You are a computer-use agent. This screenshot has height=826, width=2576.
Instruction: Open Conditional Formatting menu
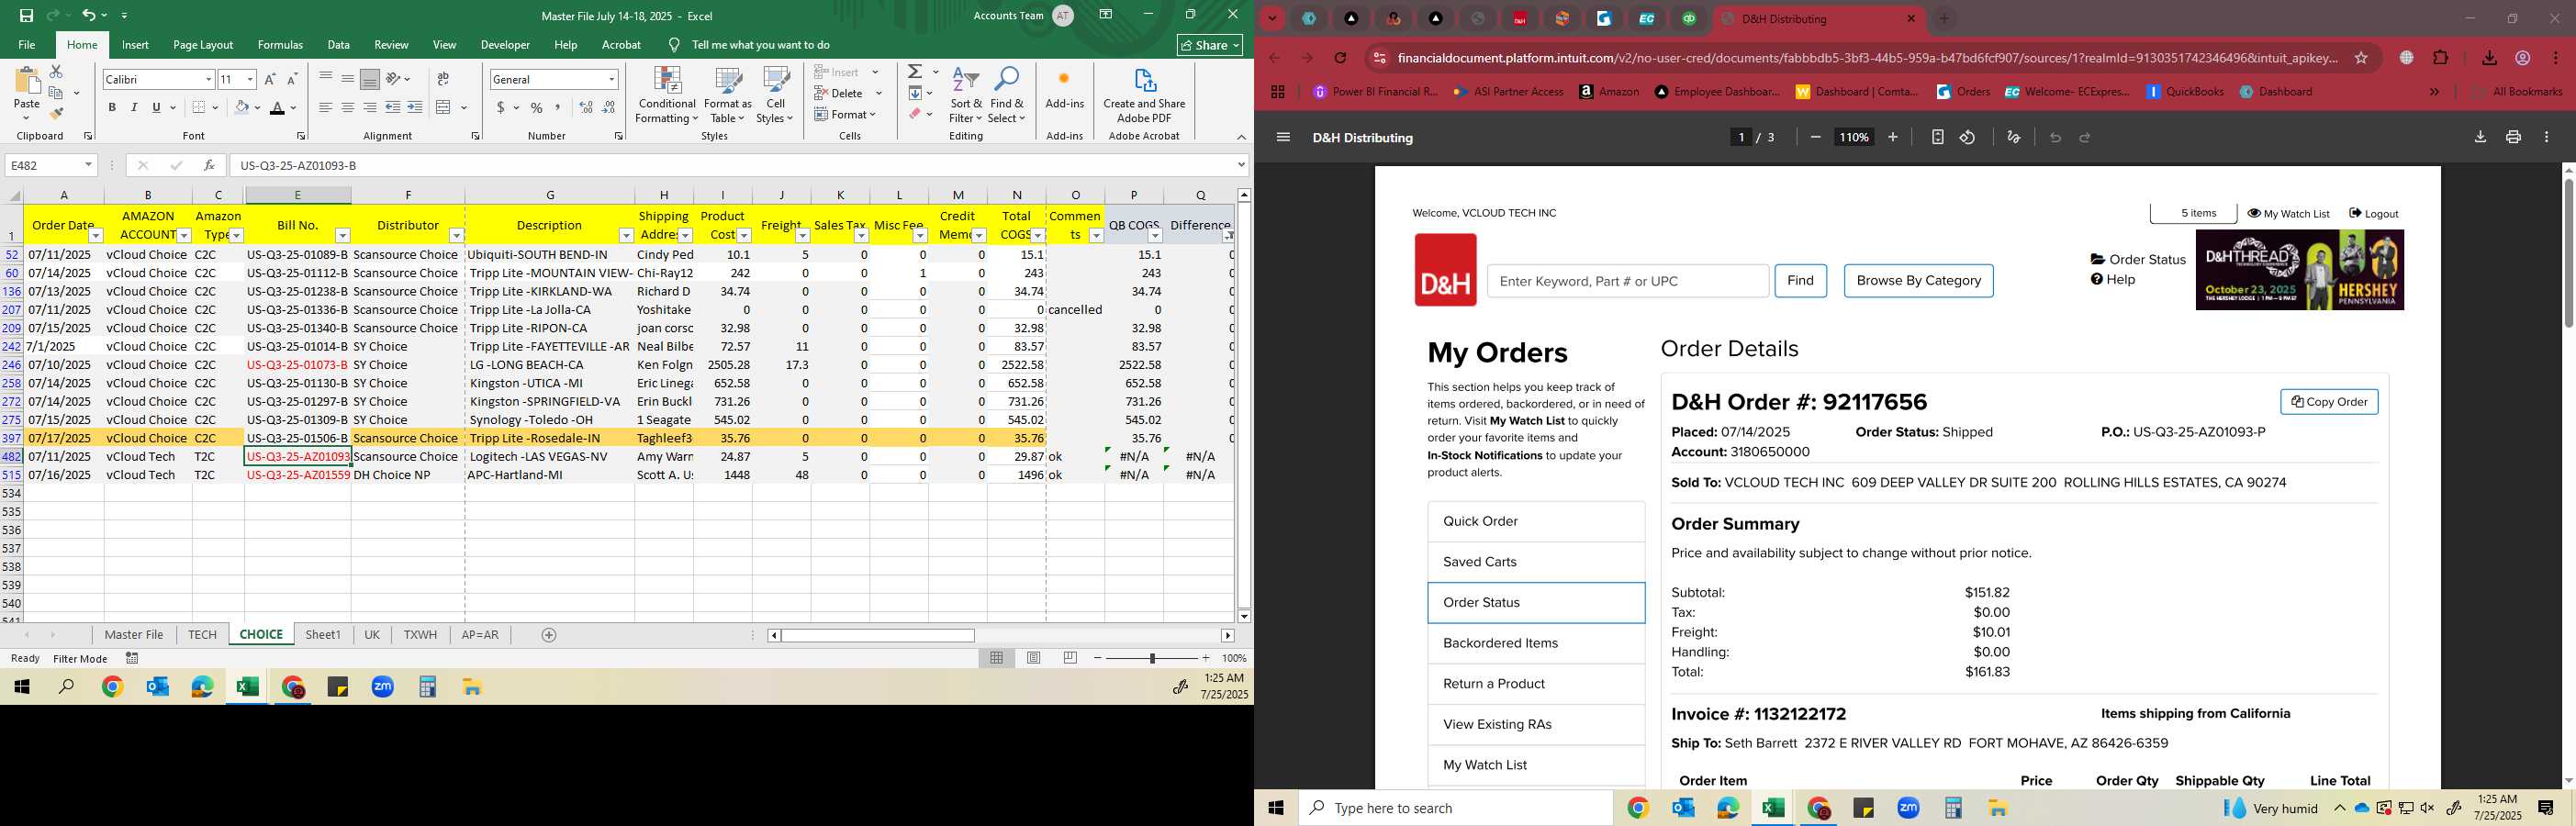point(667,96)
